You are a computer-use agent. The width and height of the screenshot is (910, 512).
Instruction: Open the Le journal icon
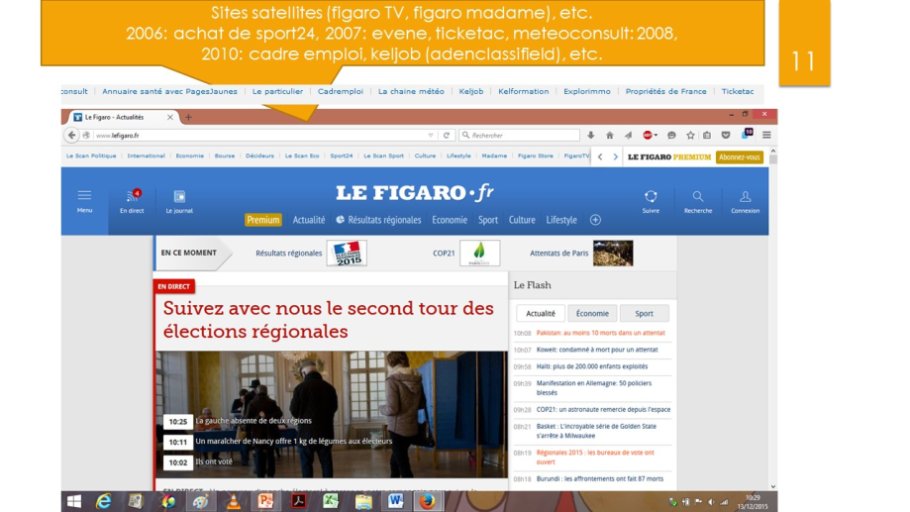pyautogui.click(x=179, y=196)
